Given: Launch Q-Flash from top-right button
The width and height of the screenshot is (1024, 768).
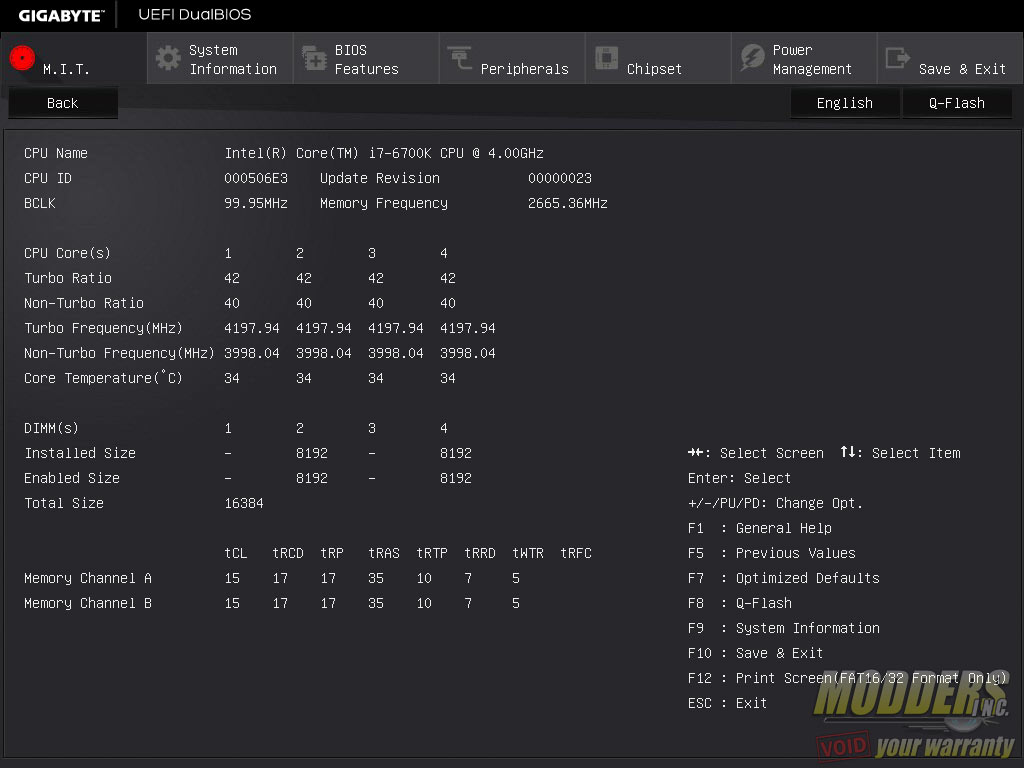Looking at the screenshot, I should 957,103.
